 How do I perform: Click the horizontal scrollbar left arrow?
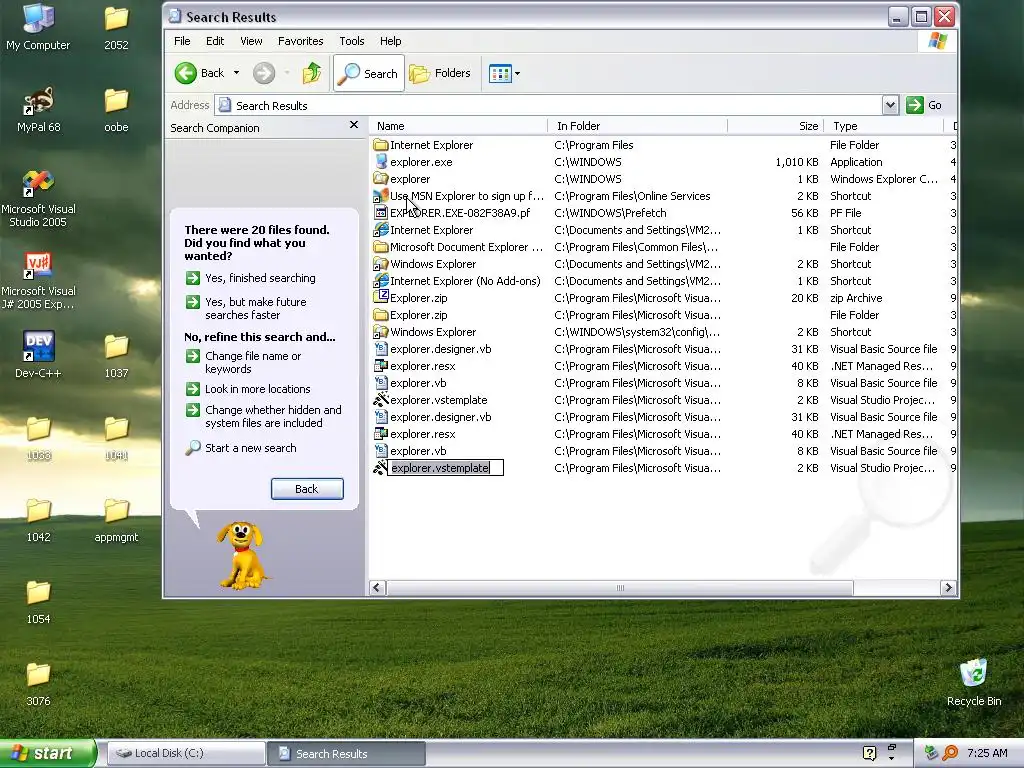377,588
